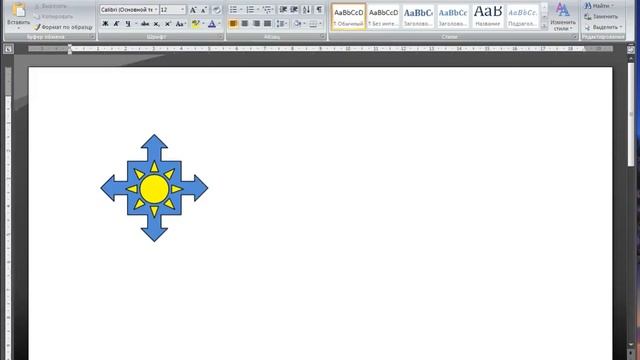Click the View Ruler toggle icon
Image resolution: width=640 pixels, height=360 pixels.
631,50
